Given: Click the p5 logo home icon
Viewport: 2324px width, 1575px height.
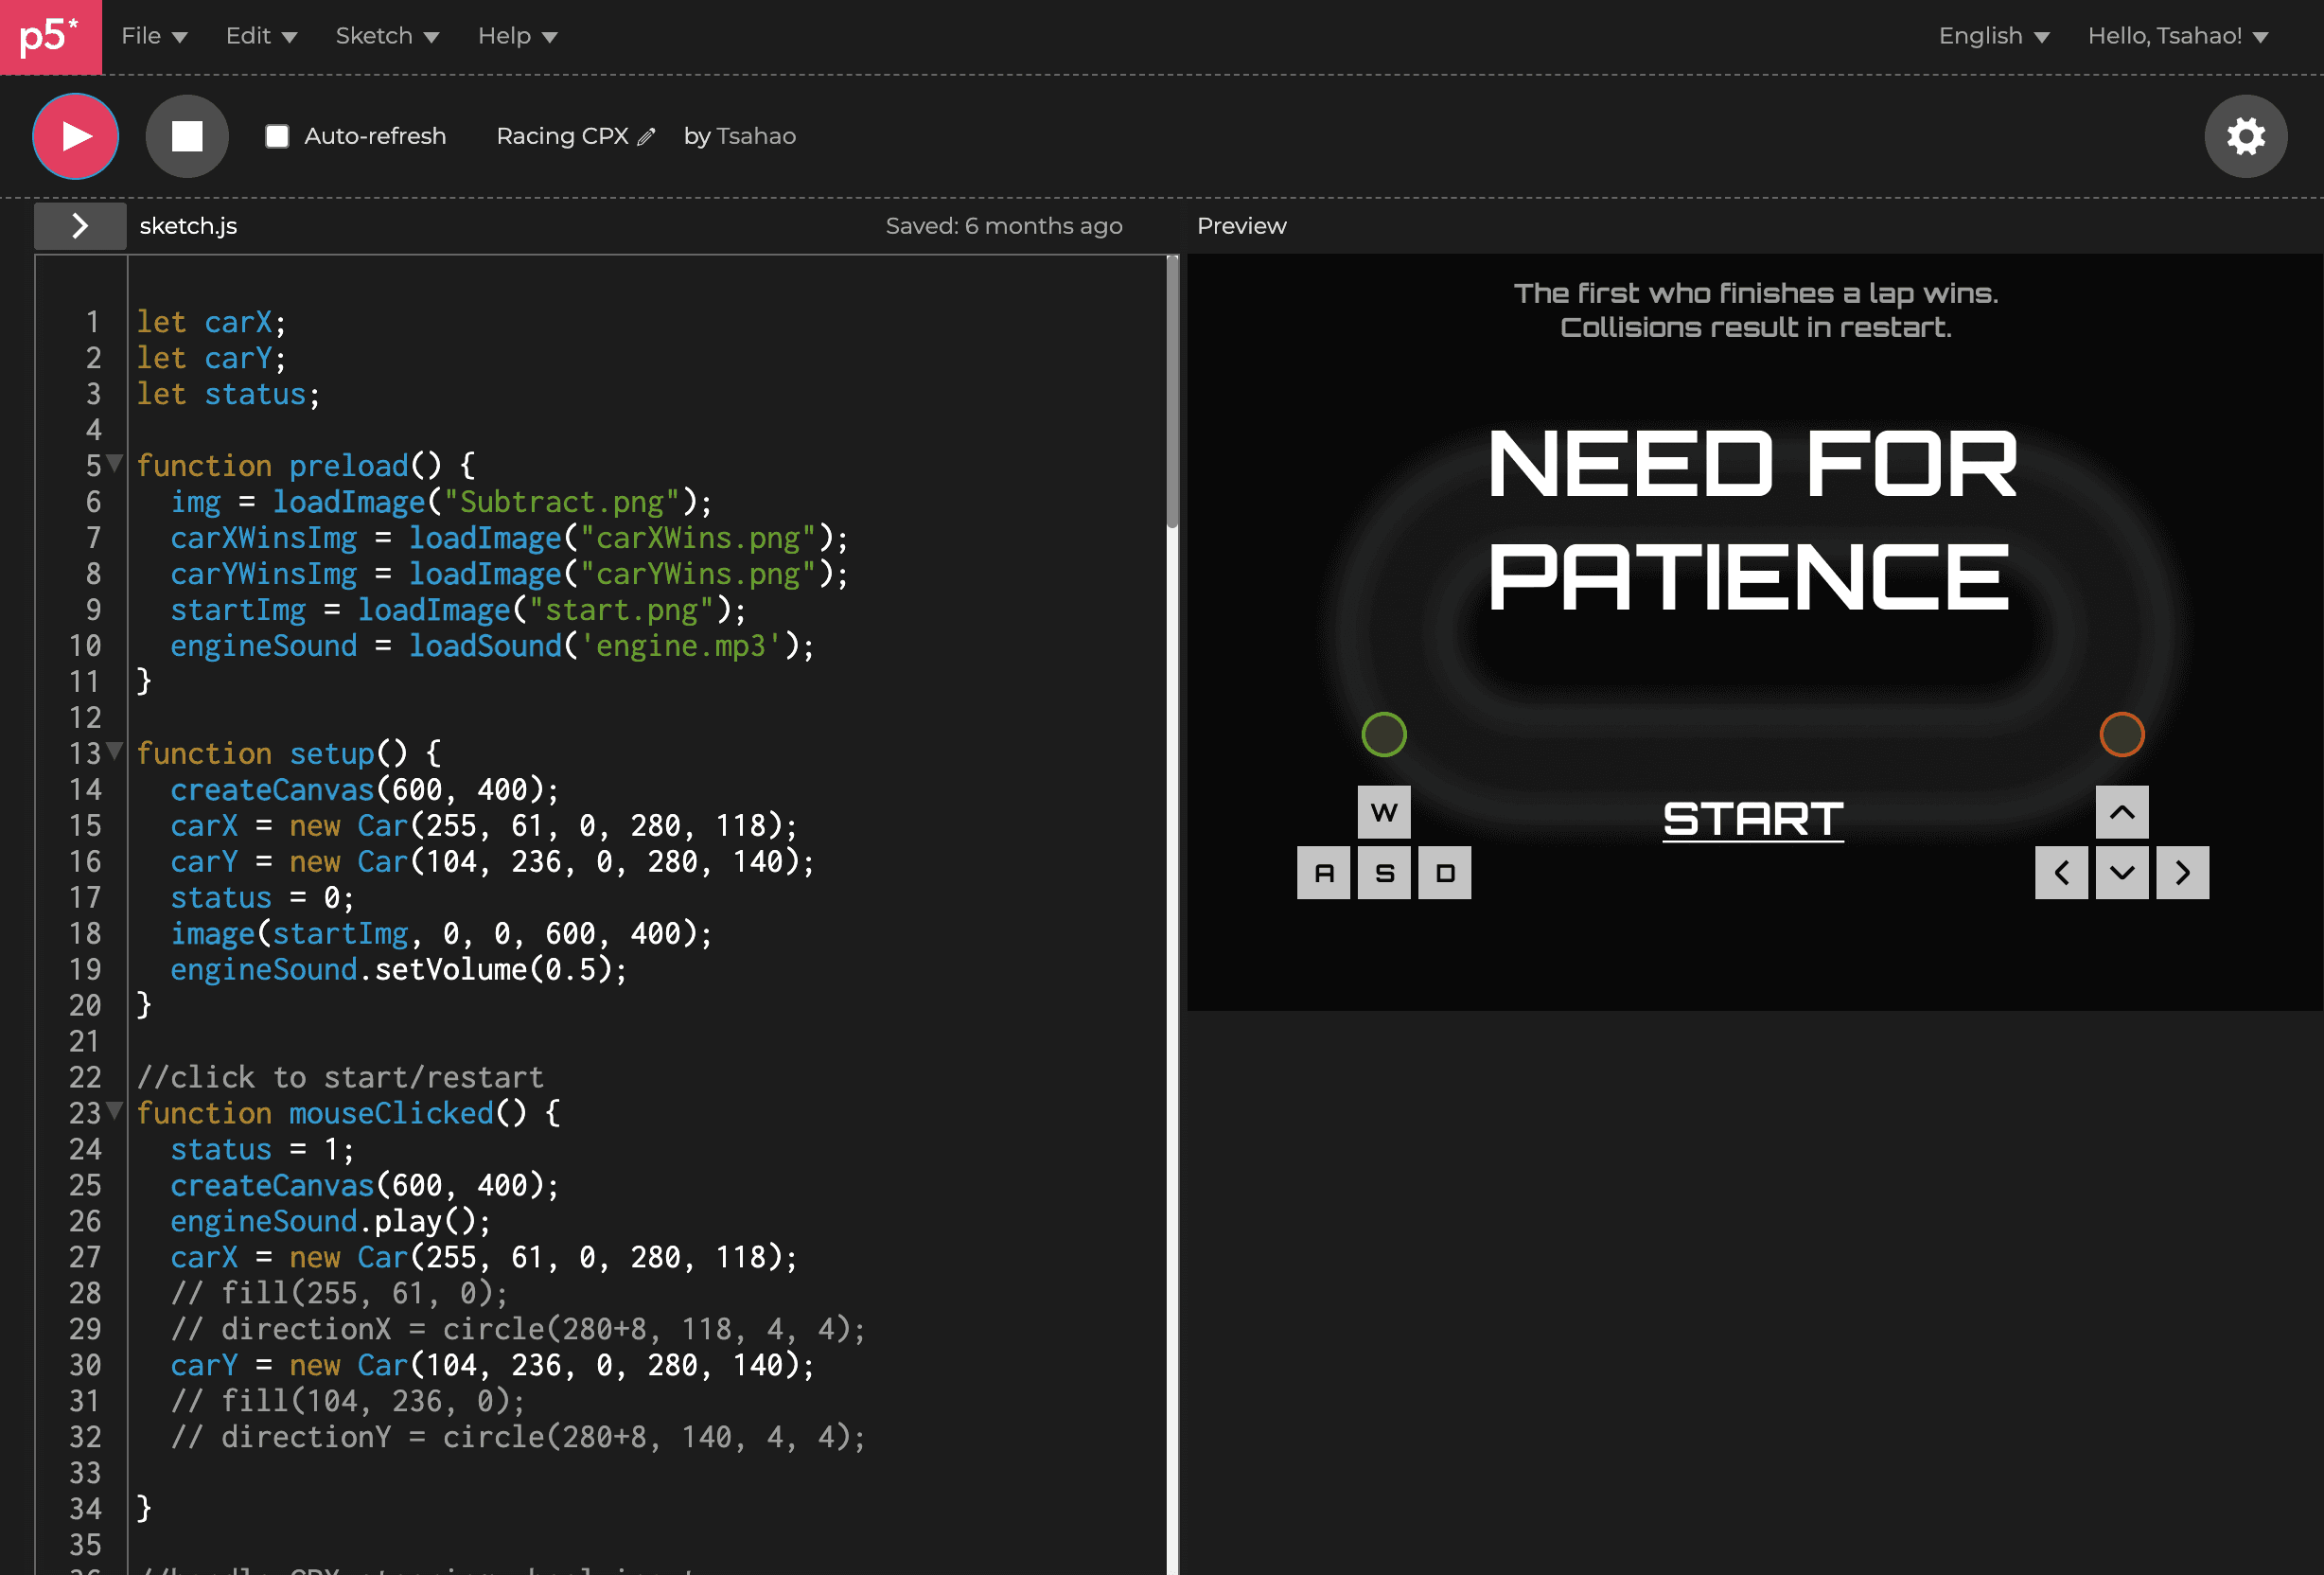Looking at the screenshot, I should (x=50, y=37).
